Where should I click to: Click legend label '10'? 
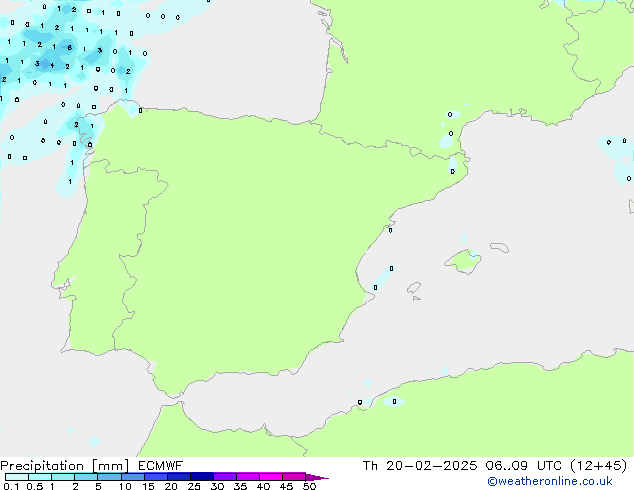[125, 486]
